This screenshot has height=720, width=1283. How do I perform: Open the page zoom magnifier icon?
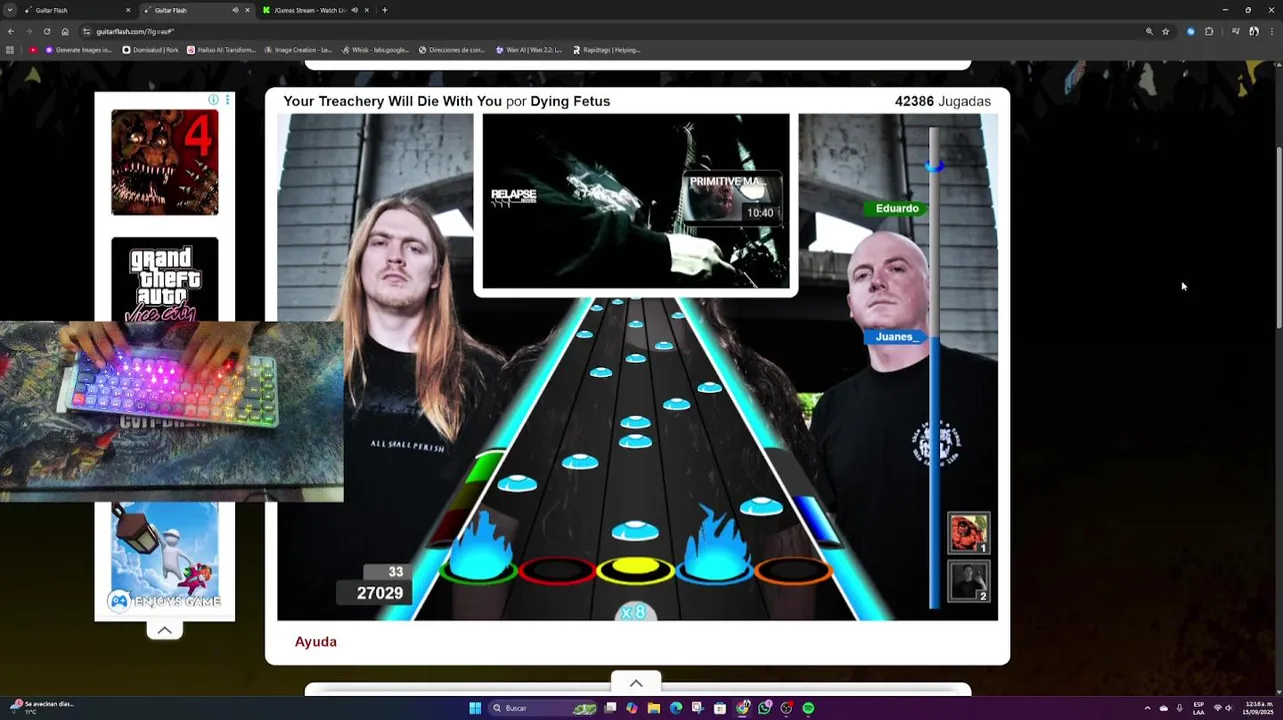pyautogui.click(x=1149, y=31)
